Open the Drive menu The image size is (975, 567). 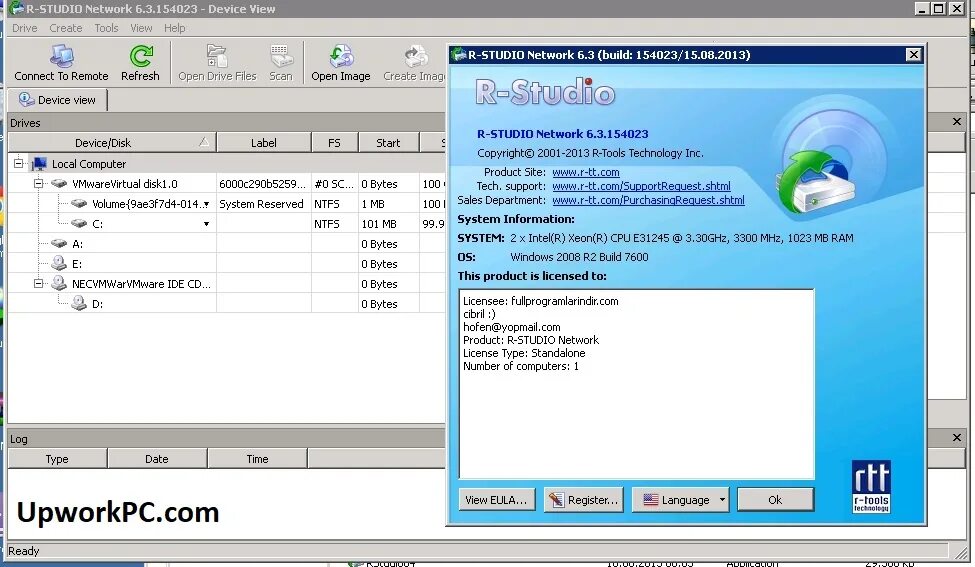point(25,28)
